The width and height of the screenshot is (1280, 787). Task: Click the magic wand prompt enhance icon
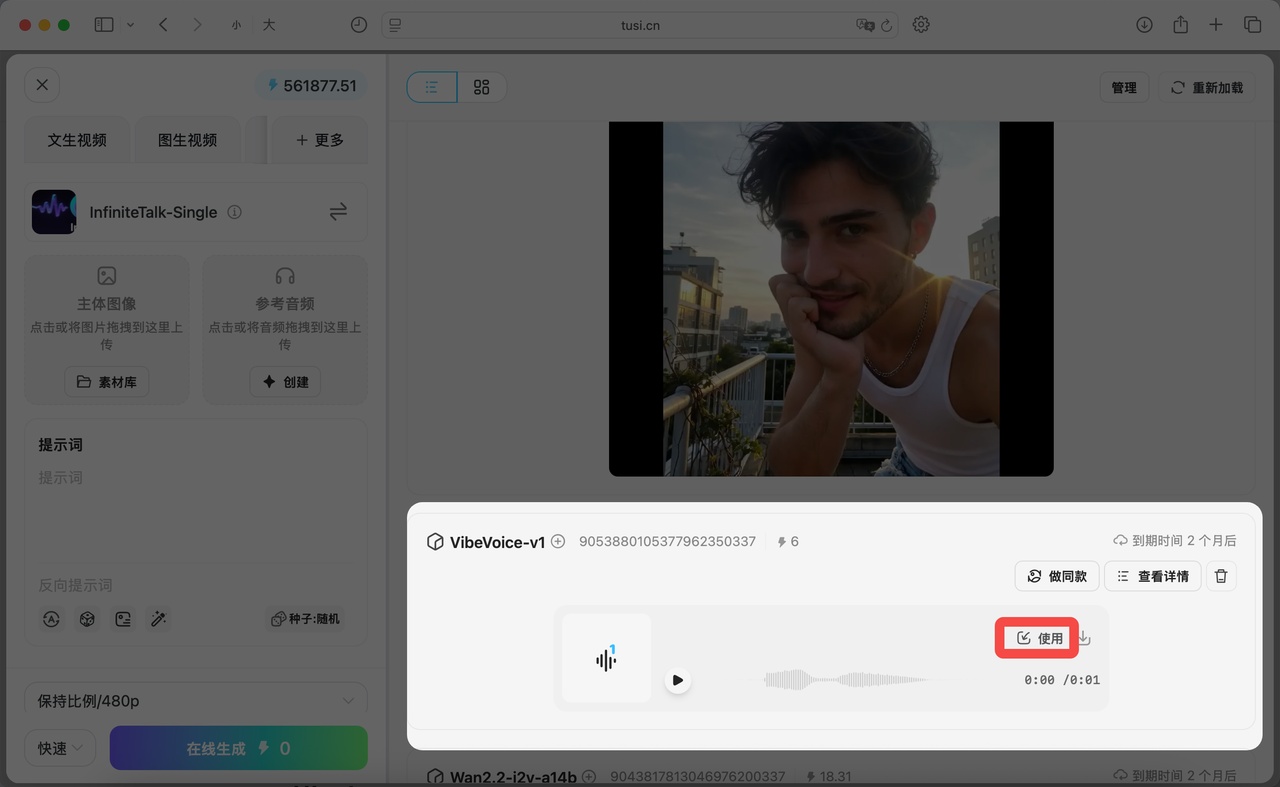pos(158,619)
